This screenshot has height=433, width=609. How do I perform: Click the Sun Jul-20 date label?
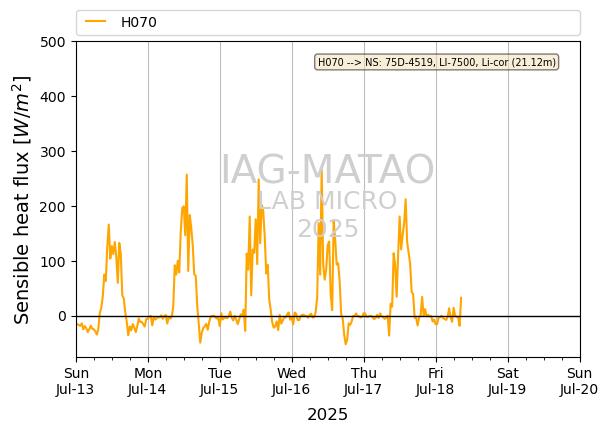[579, 381]
